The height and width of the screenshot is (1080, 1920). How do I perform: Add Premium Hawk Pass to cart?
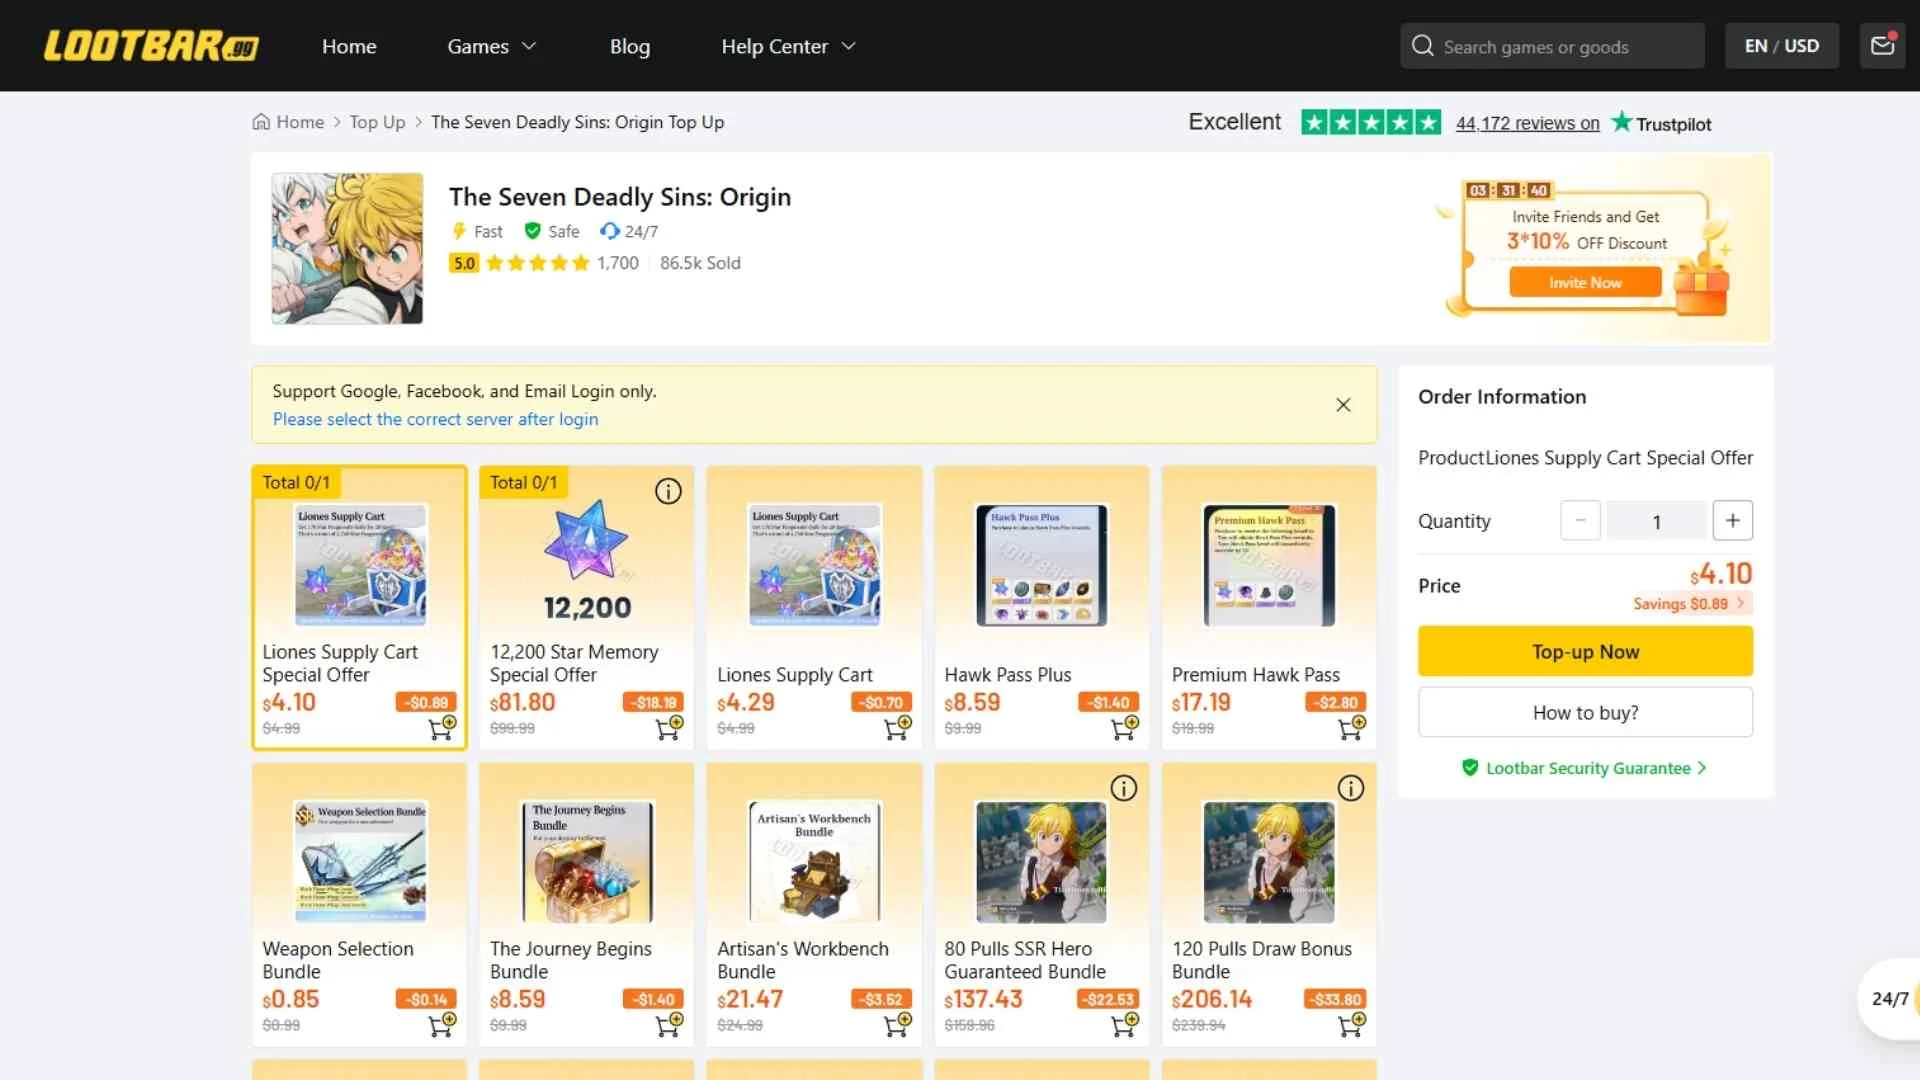(1351, 727)
